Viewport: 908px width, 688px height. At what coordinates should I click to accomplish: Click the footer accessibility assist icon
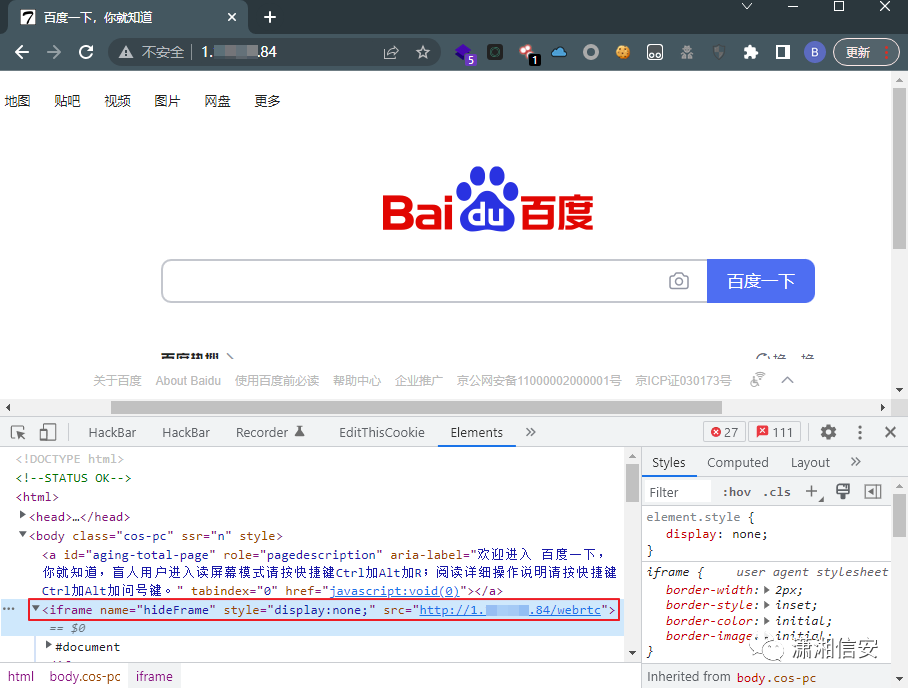coord(757,380)
